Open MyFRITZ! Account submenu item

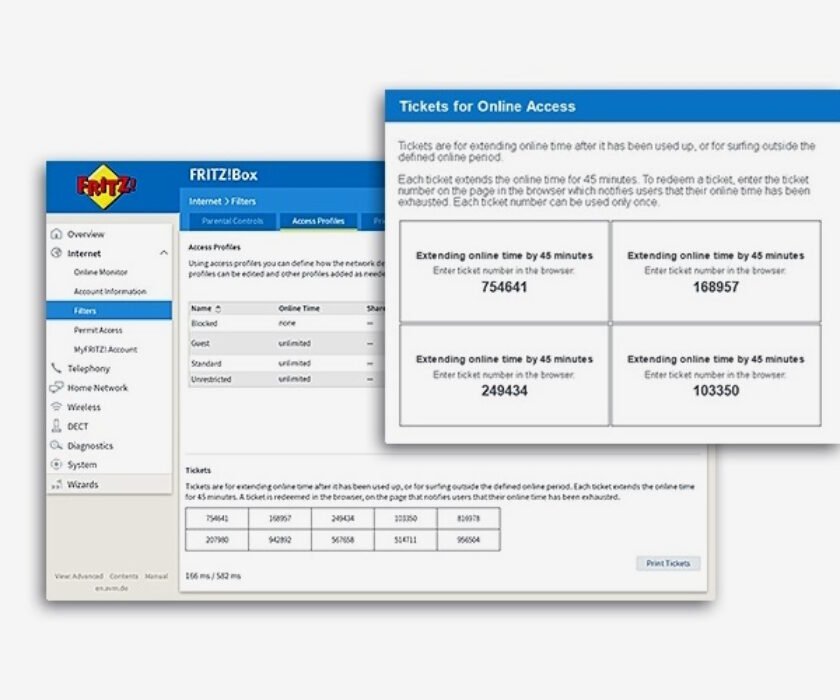tap(106, 349)
